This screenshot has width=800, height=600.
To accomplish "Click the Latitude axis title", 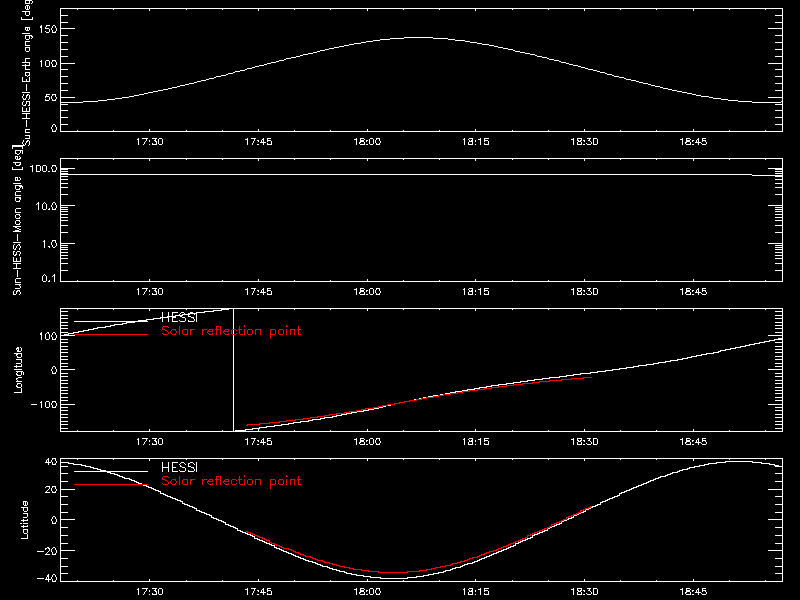I will coord(24,520).
